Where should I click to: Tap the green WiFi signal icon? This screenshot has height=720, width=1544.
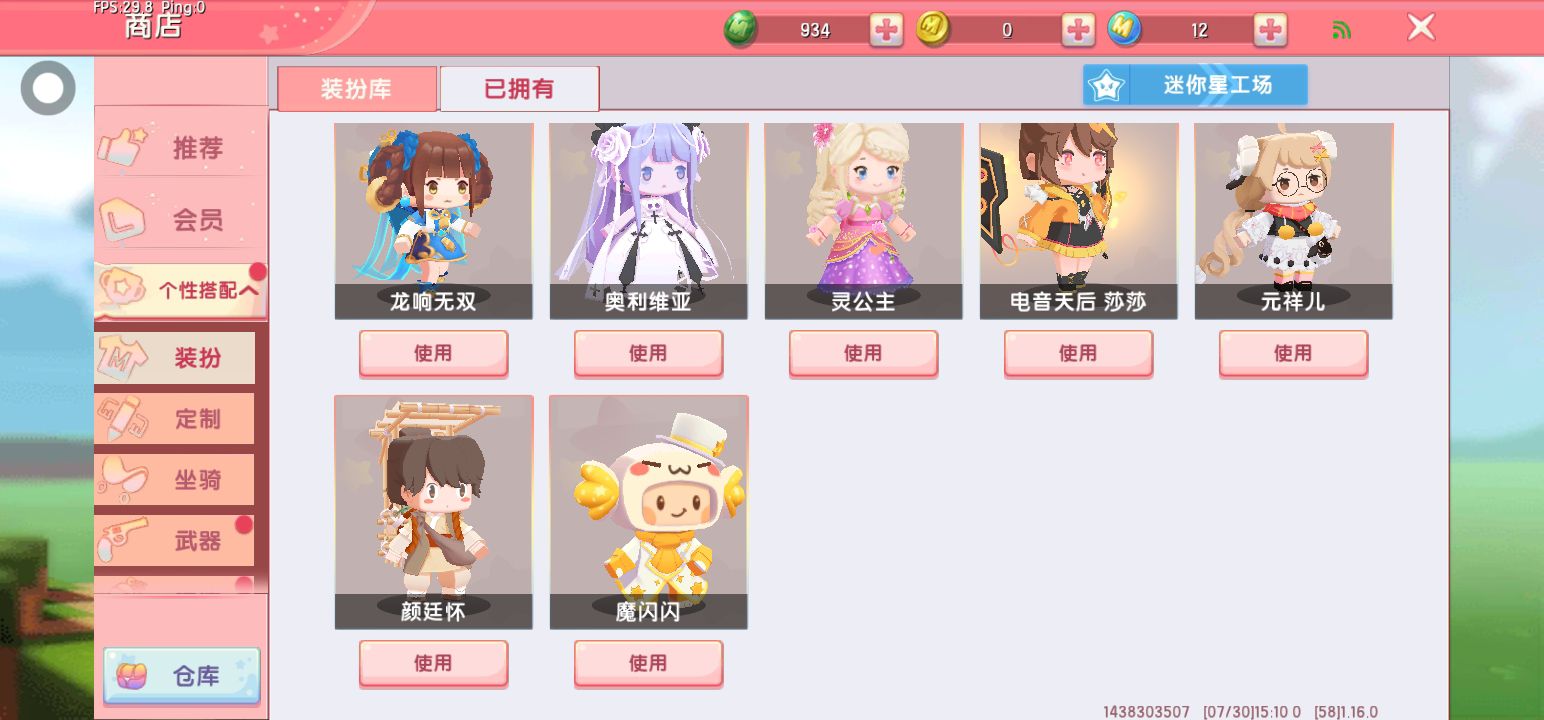click(1342, 30)
